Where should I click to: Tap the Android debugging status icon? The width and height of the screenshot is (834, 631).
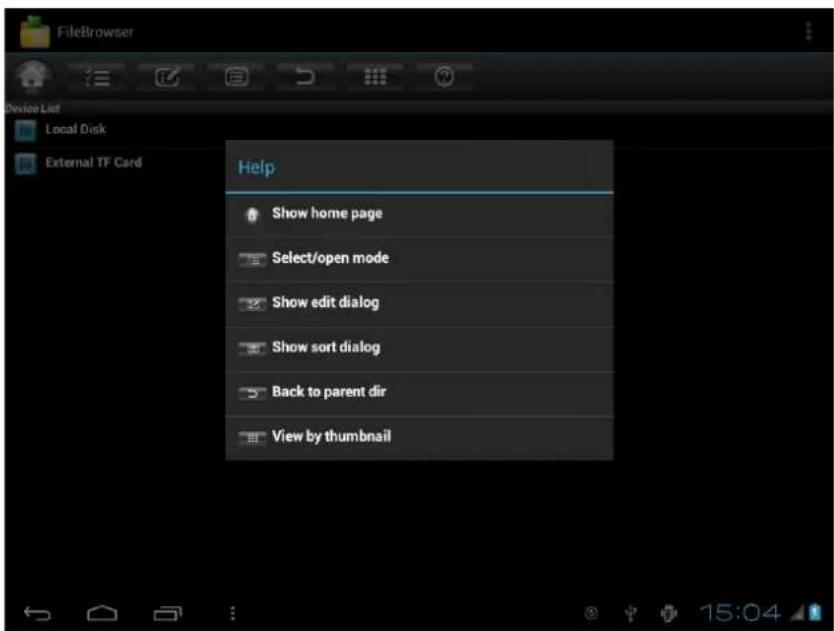tap(669, 613)
